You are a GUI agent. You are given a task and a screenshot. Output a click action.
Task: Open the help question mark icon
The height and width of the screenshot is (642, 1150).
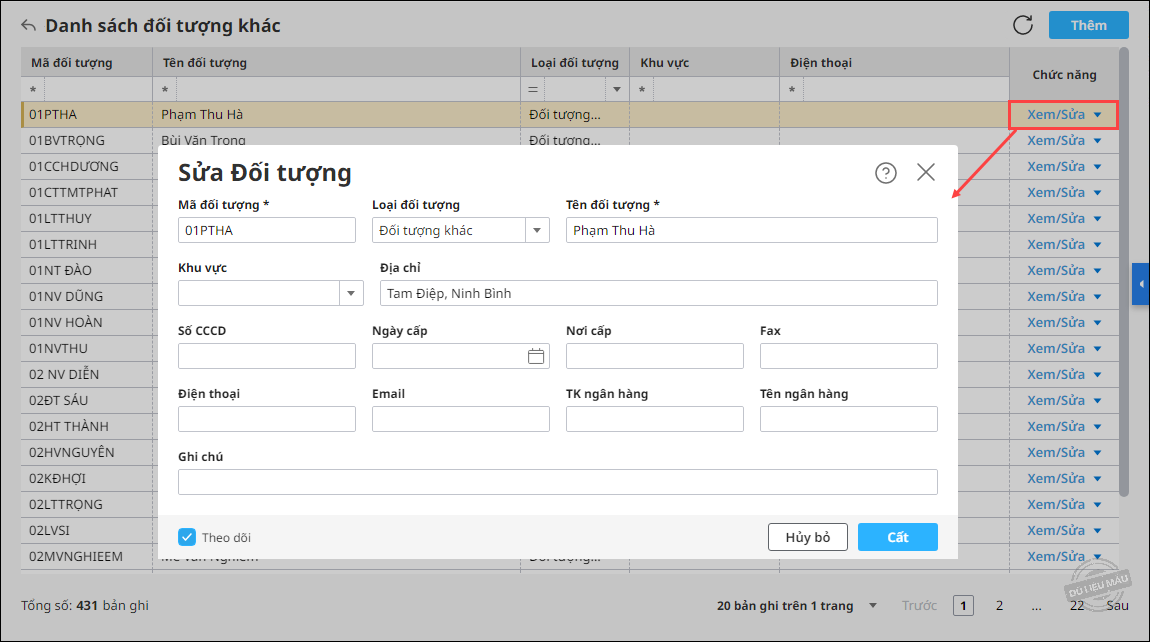[x=885, y=172]
